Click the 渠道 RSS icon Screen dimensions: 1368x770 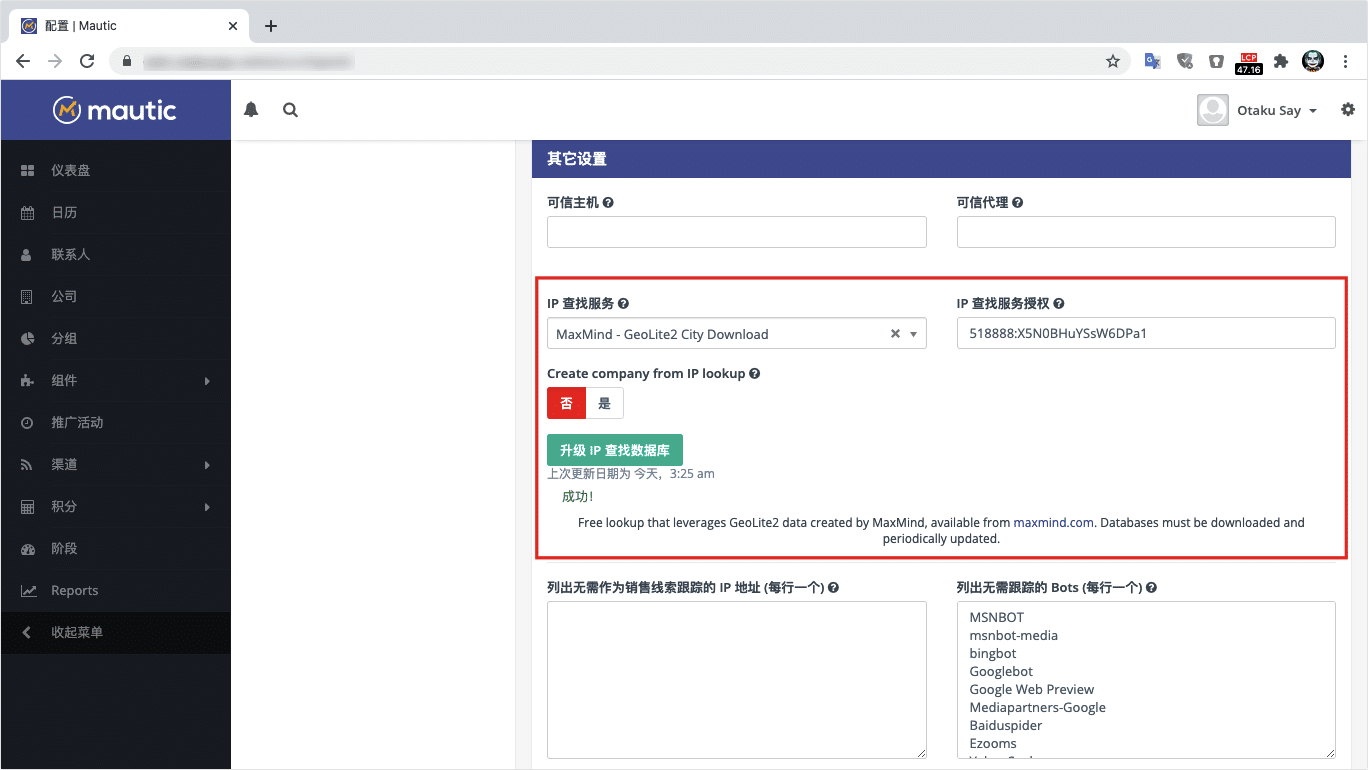[x=28, y=465]
